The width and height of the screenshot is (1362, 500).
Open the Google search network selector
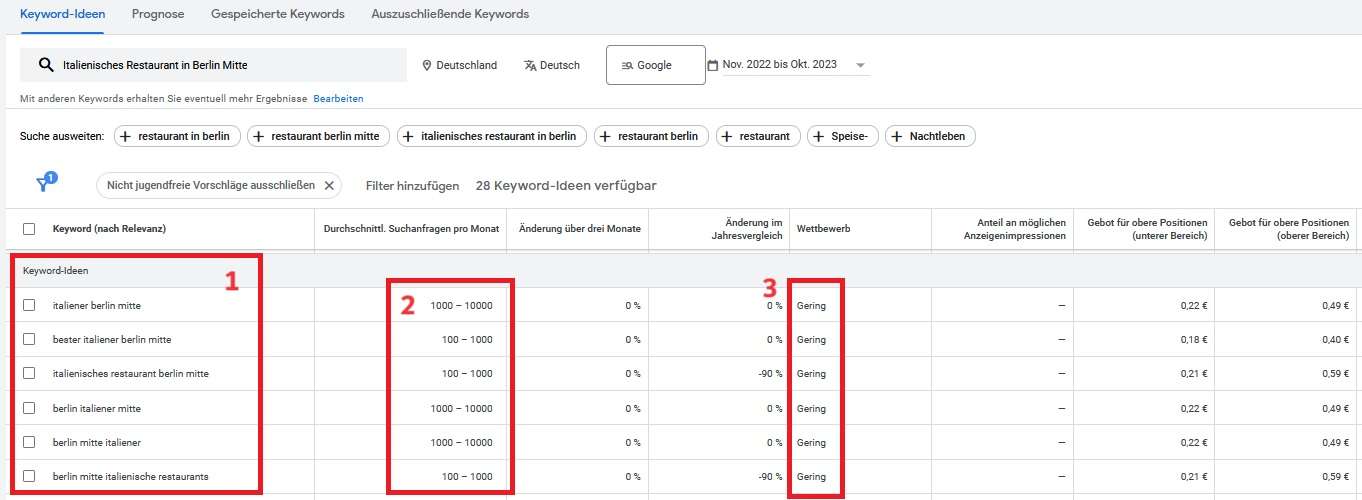click(655, 65)
